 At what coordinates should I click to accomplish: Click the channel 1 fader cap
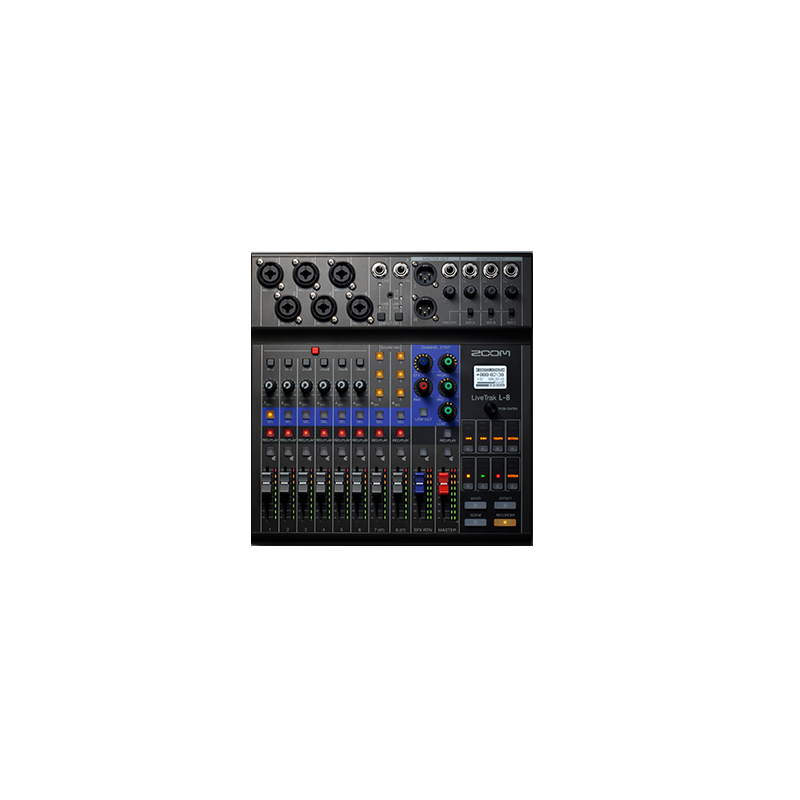266,482
